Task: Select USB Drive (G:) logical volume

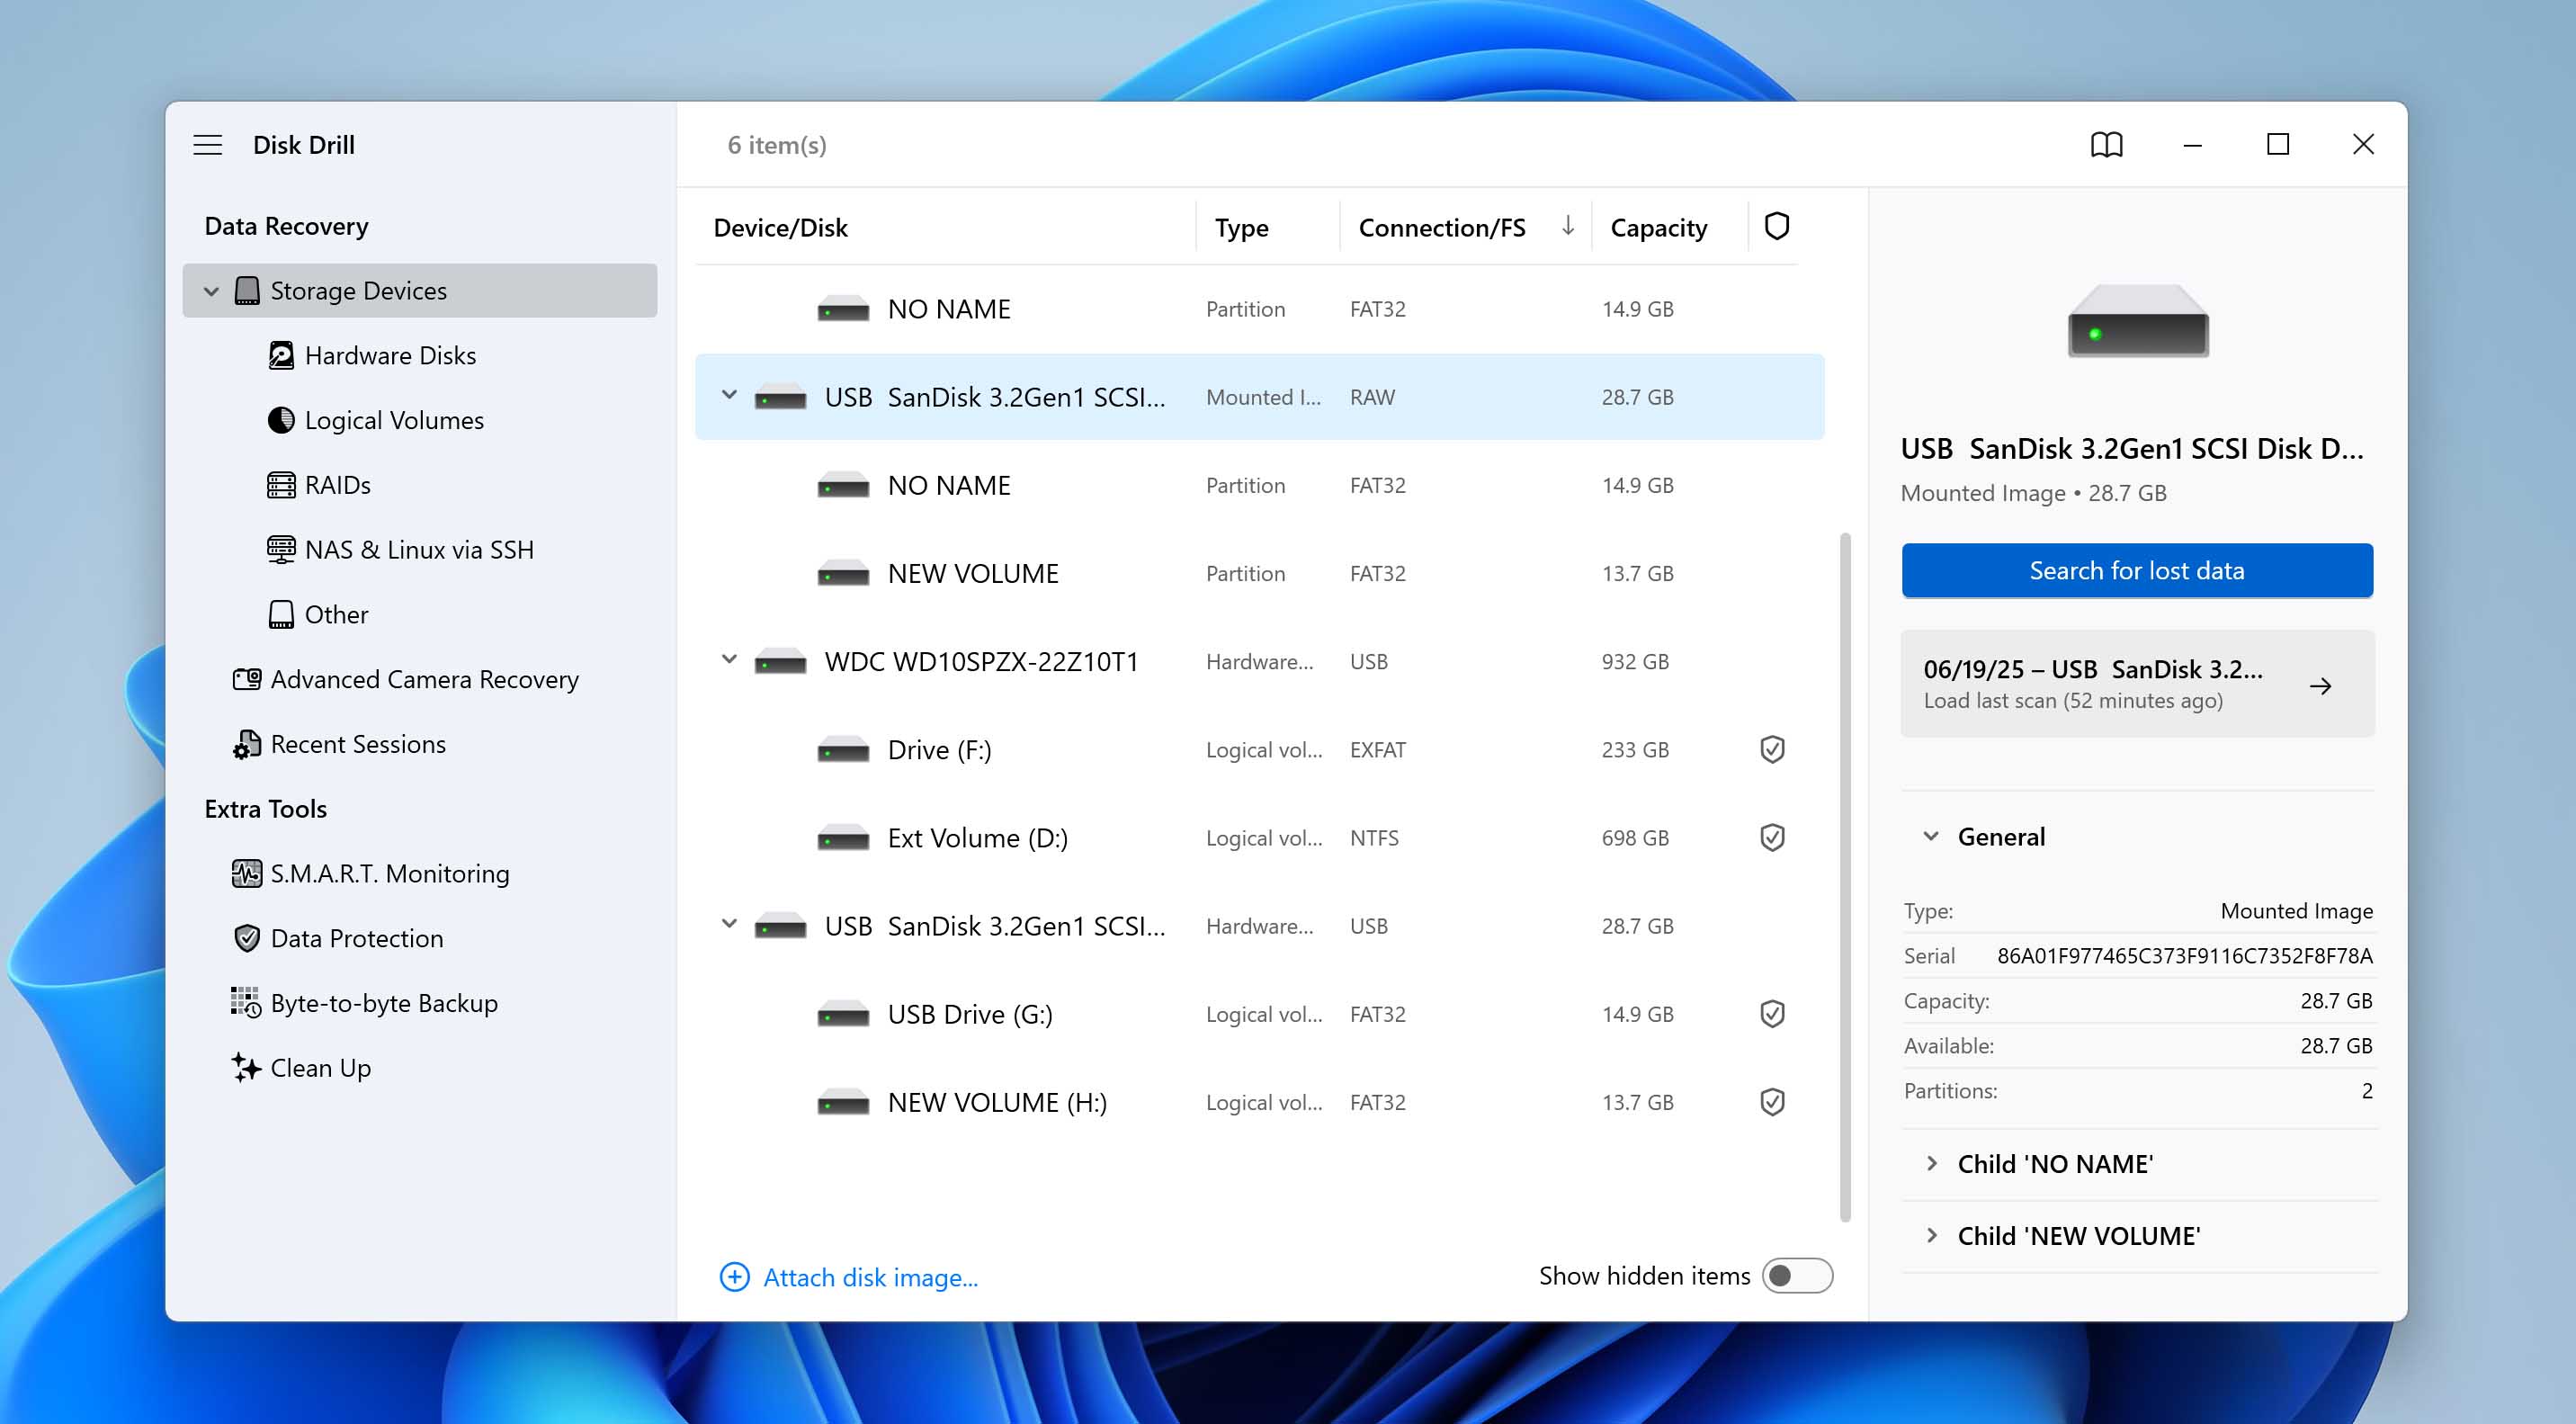Action: [x=1259, y=1014]
